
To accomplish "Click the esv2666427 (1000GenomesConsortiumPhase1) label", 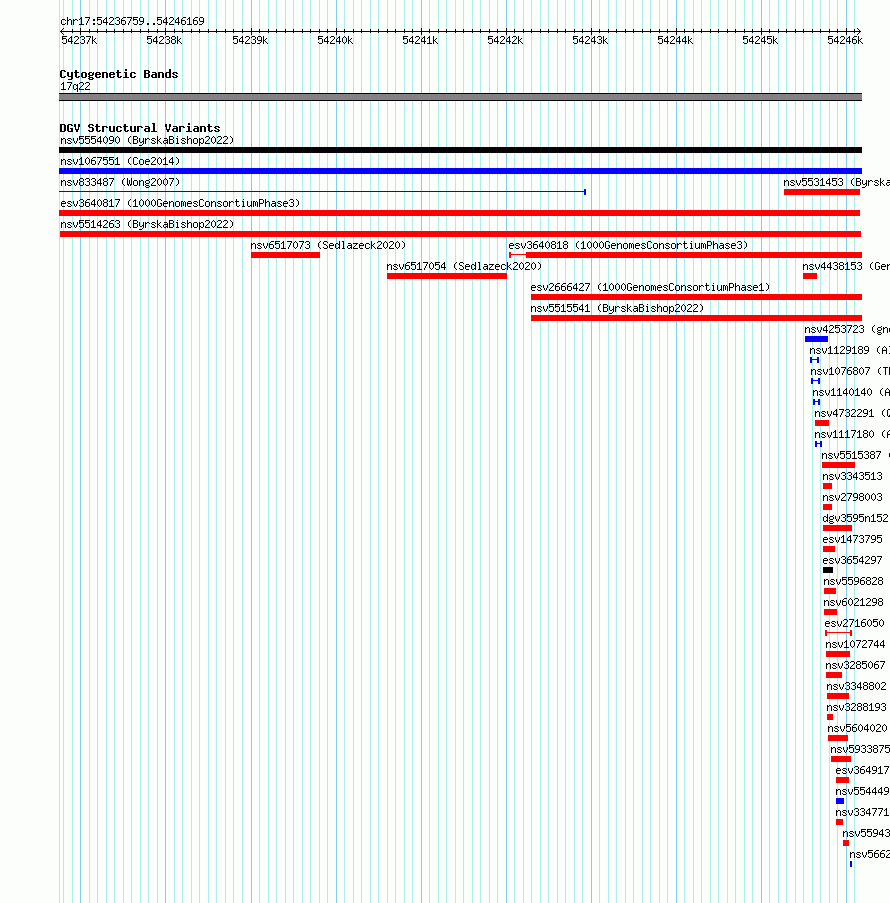I will [650, 287].
